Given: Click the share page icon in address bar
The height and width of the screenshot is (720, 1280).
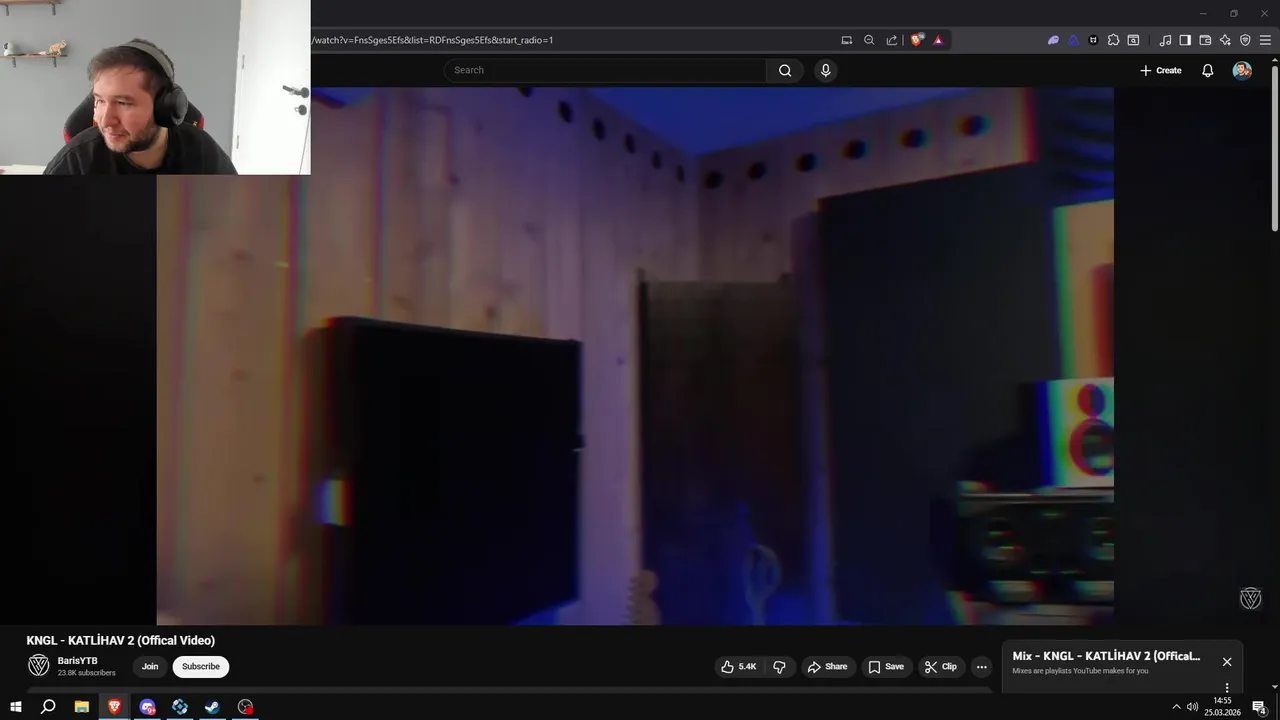Looking at the screenshot, I should pos(892,40).
